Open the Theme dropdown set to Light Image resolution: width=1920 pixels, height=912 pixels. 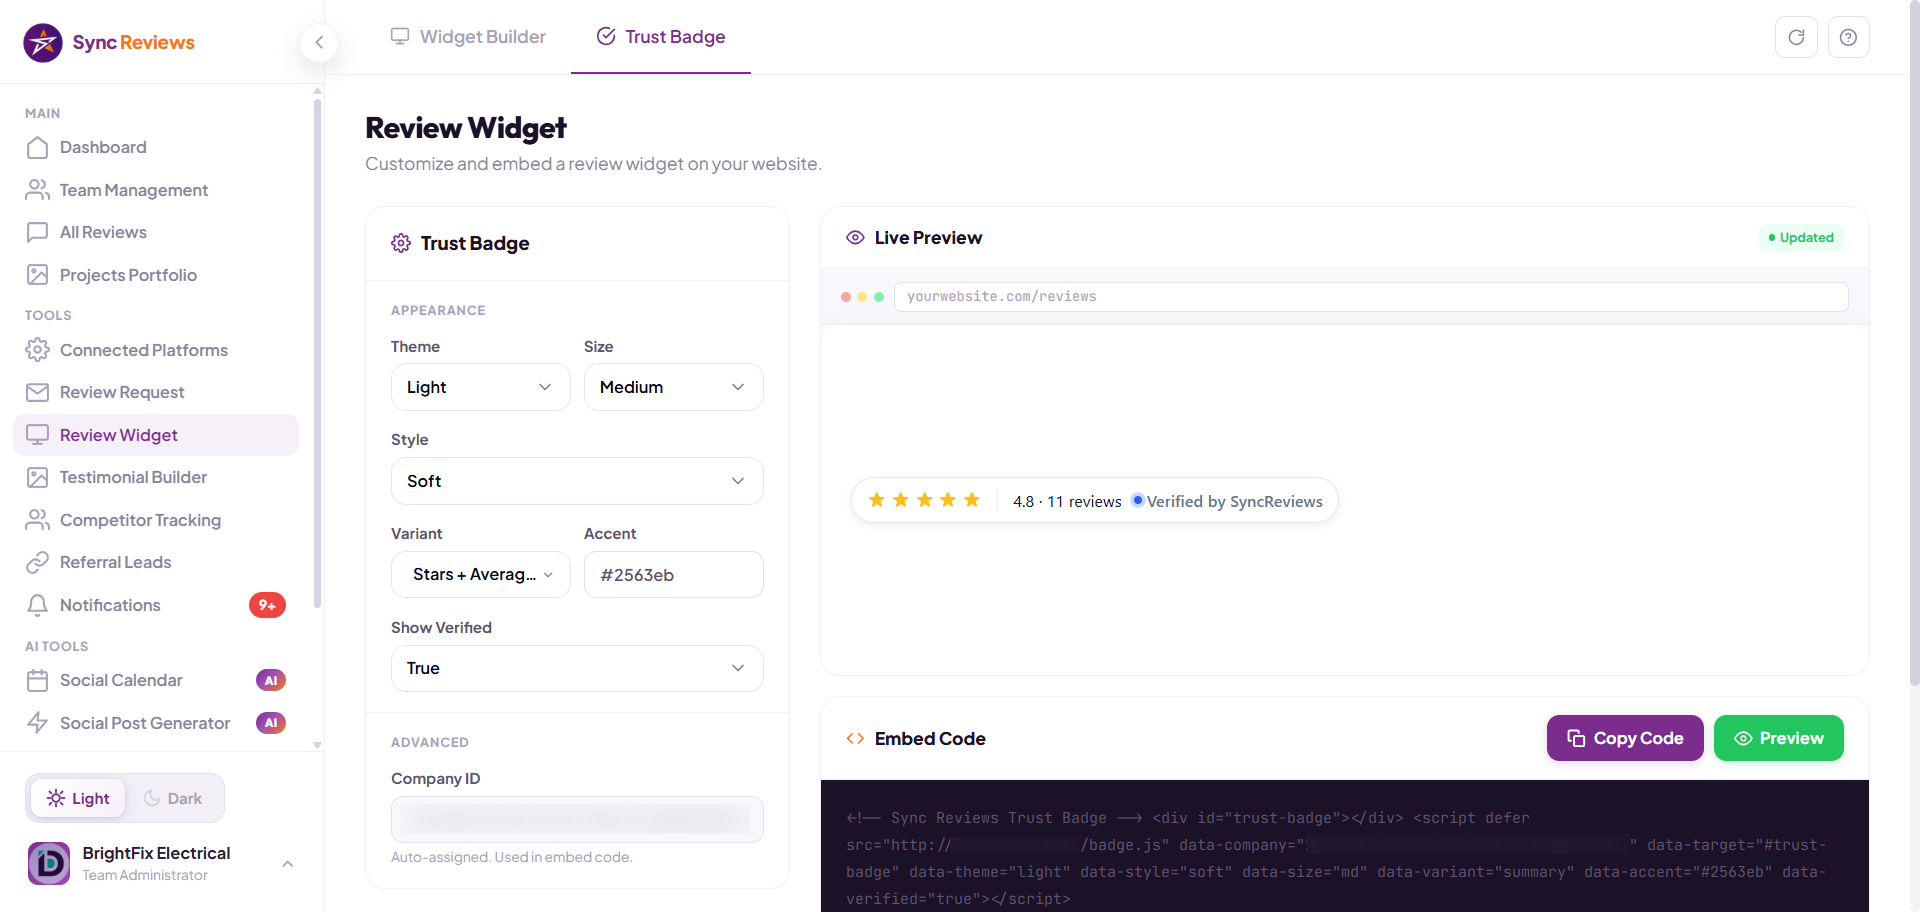(480, 387)
